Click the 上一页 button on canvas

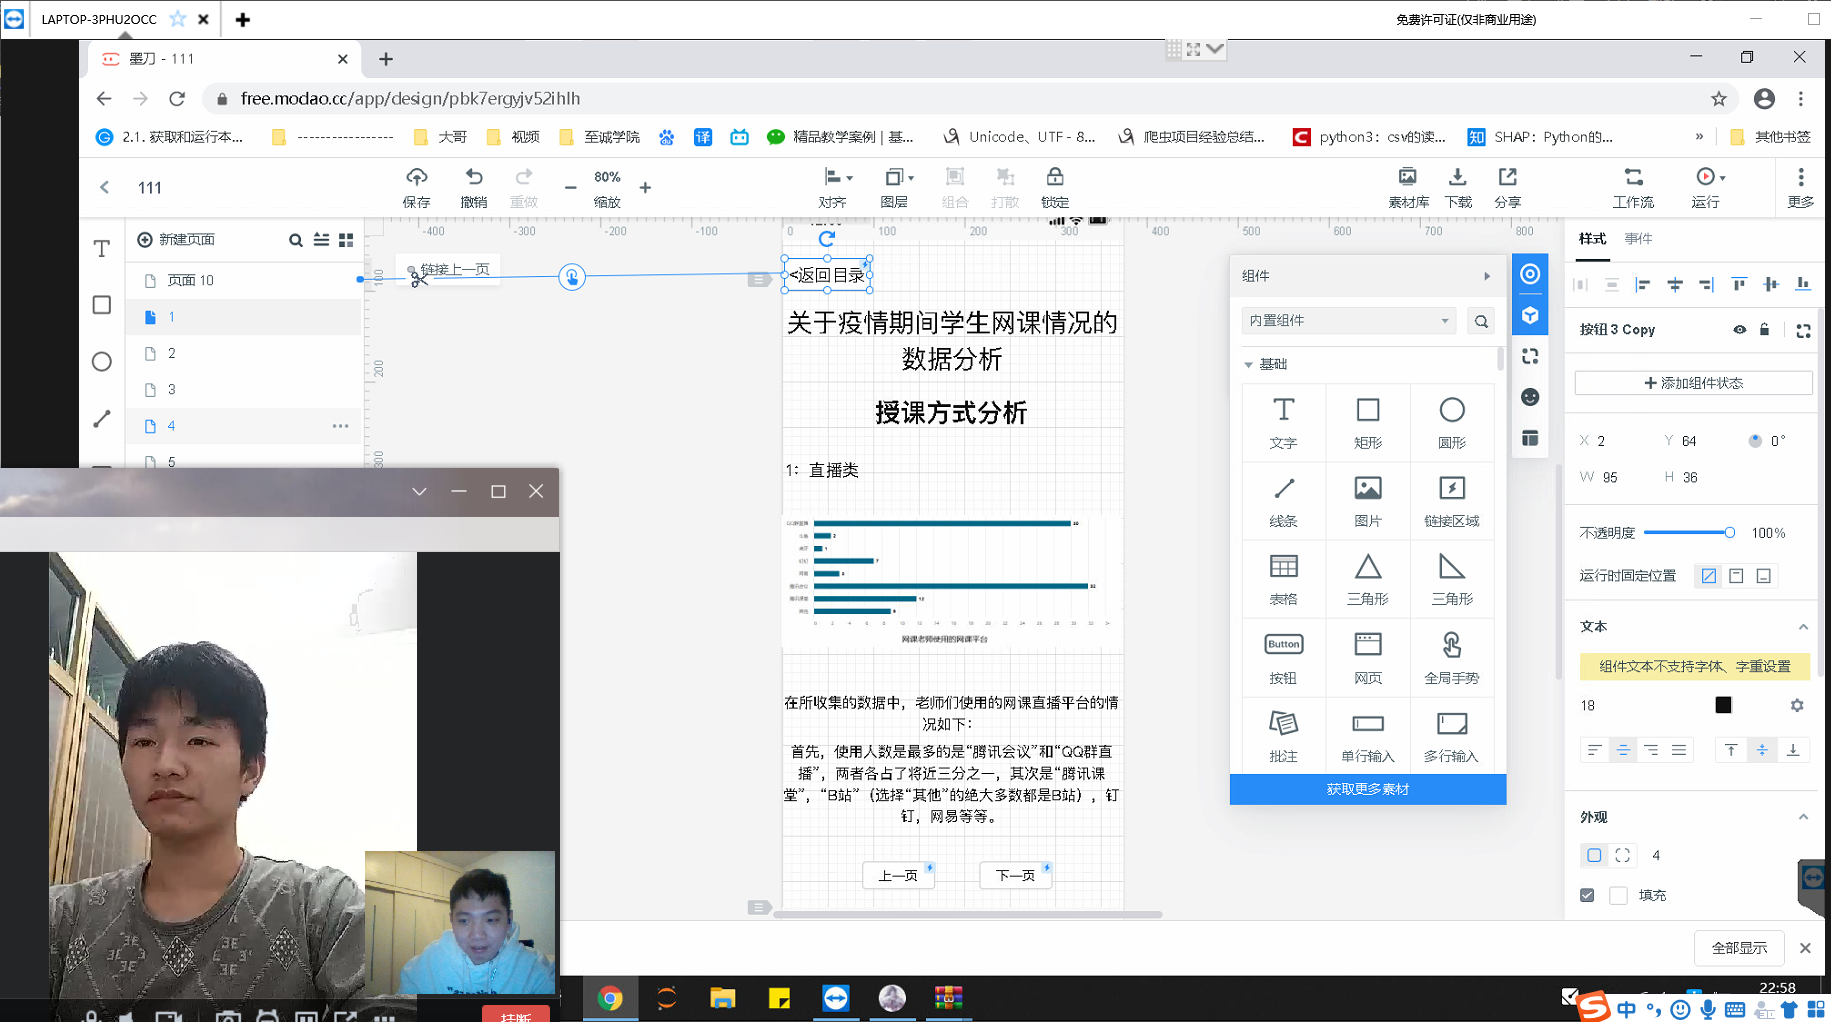pos(898,875)
